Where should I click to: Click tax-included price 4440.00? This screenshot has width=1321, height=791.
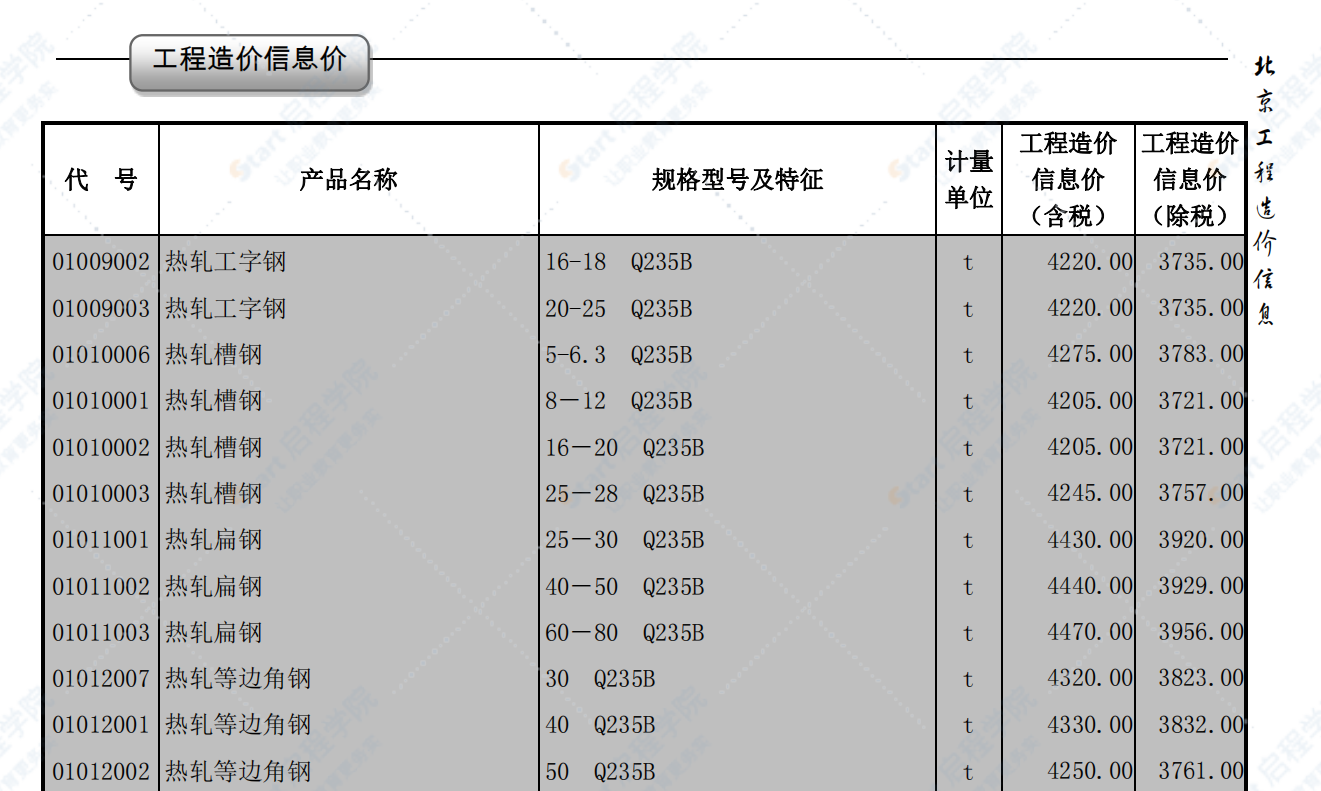pyautogui.click(x=1090, y=587)
